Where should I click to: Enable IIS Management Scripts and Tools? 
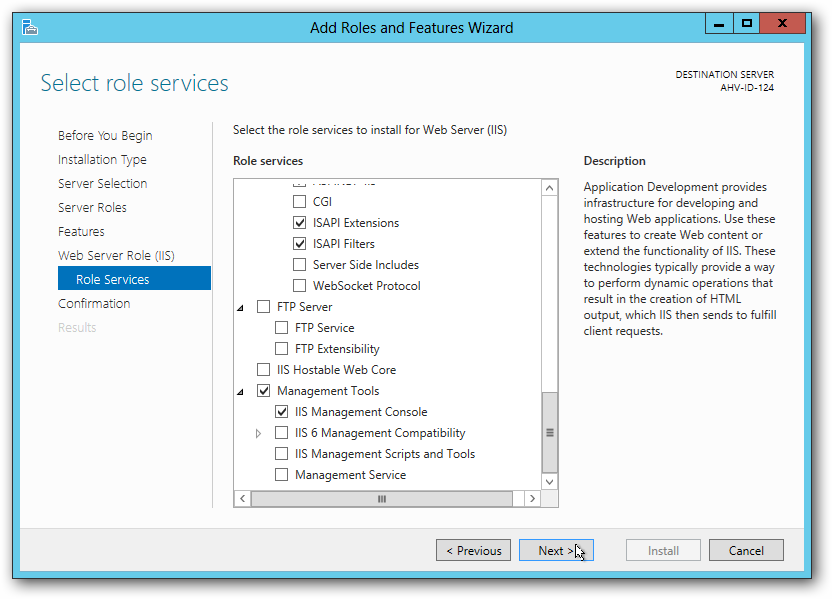[x=281, y=454]
